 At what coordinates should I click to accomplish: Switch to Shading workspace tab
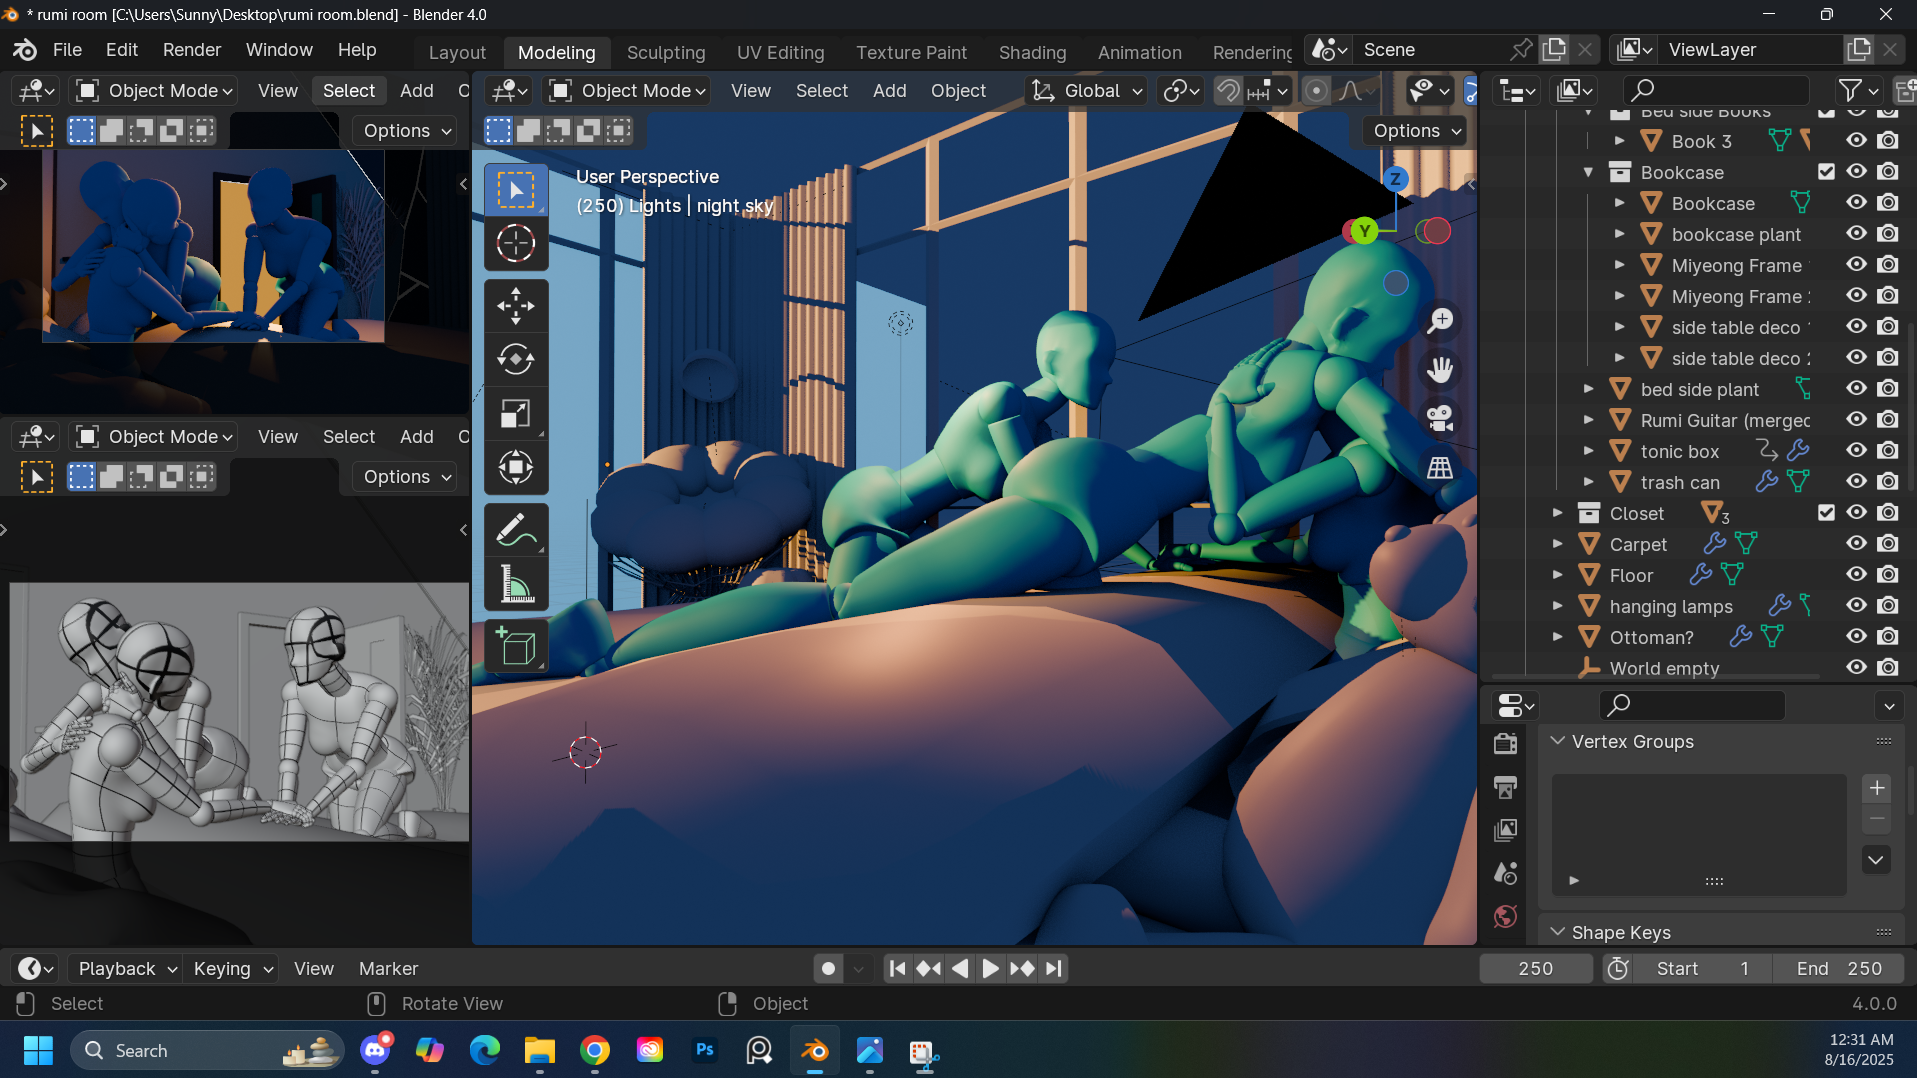coord(1033,52)
